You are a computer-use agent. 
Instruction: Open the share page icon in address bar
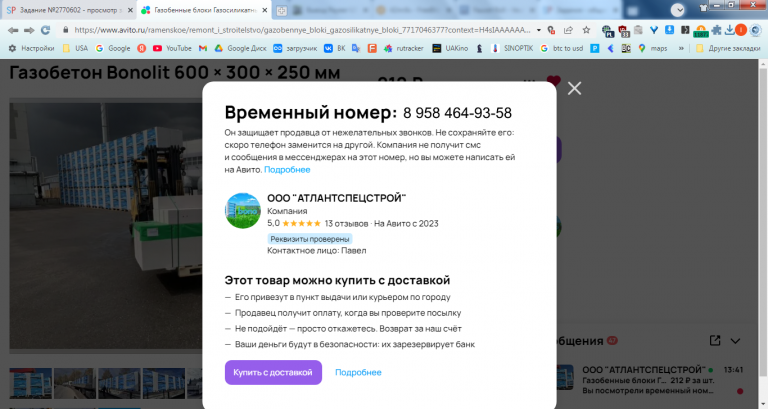568,30
